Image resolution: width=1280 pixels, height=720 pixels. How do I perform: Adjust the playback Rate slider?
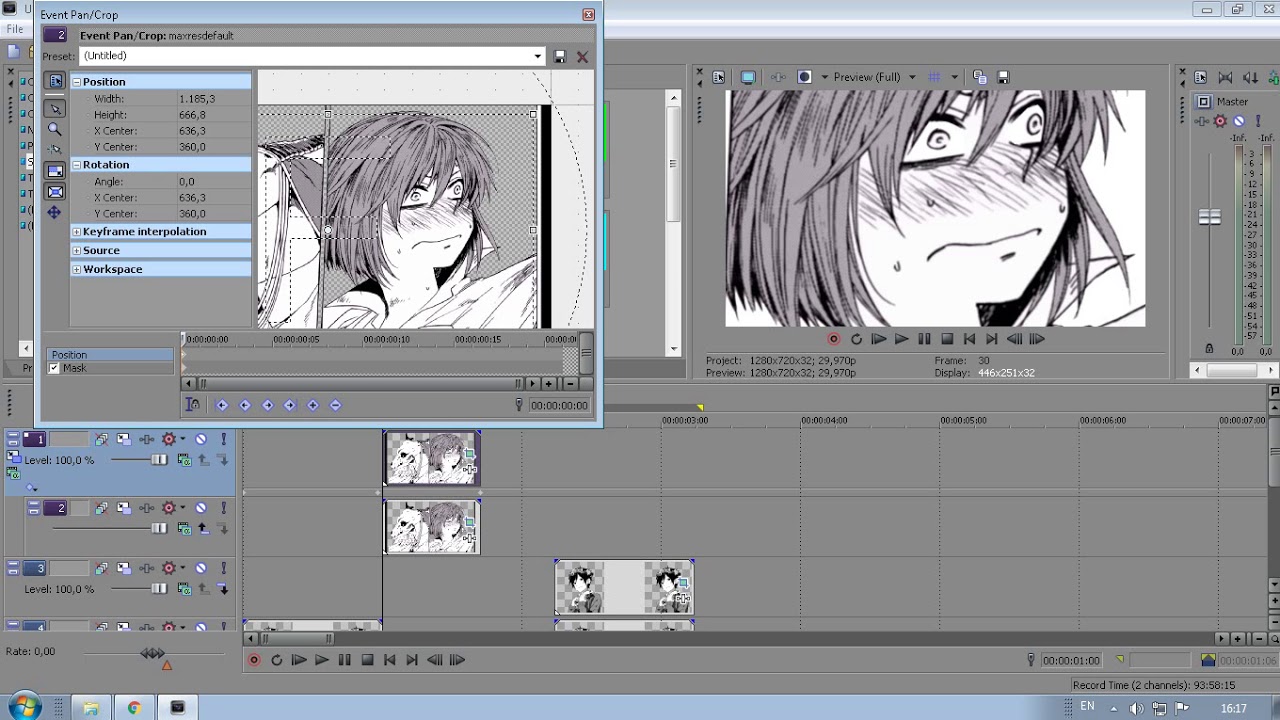click(152, 653)
